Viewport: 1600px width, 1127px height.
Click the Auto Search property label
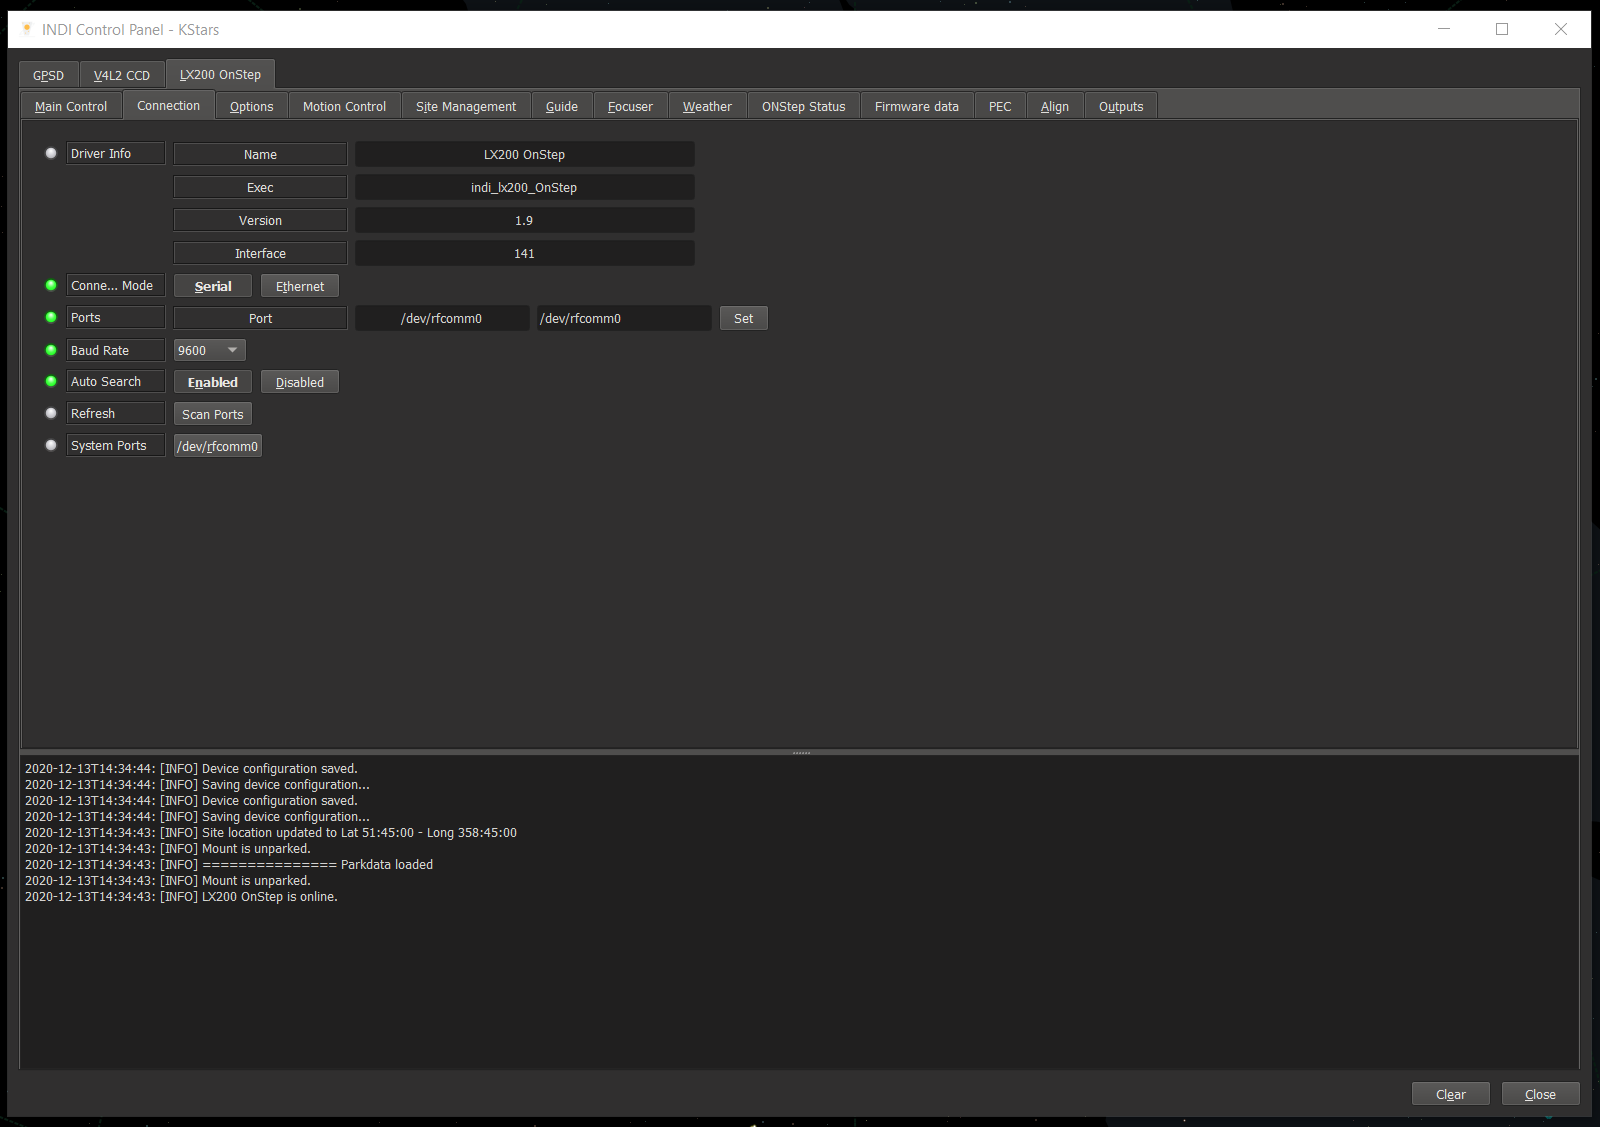click(116, 381)
